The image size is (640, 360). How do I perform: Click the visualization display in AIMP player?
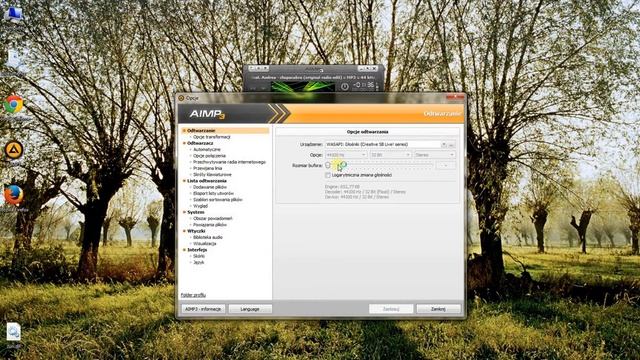tap(303, 87)
